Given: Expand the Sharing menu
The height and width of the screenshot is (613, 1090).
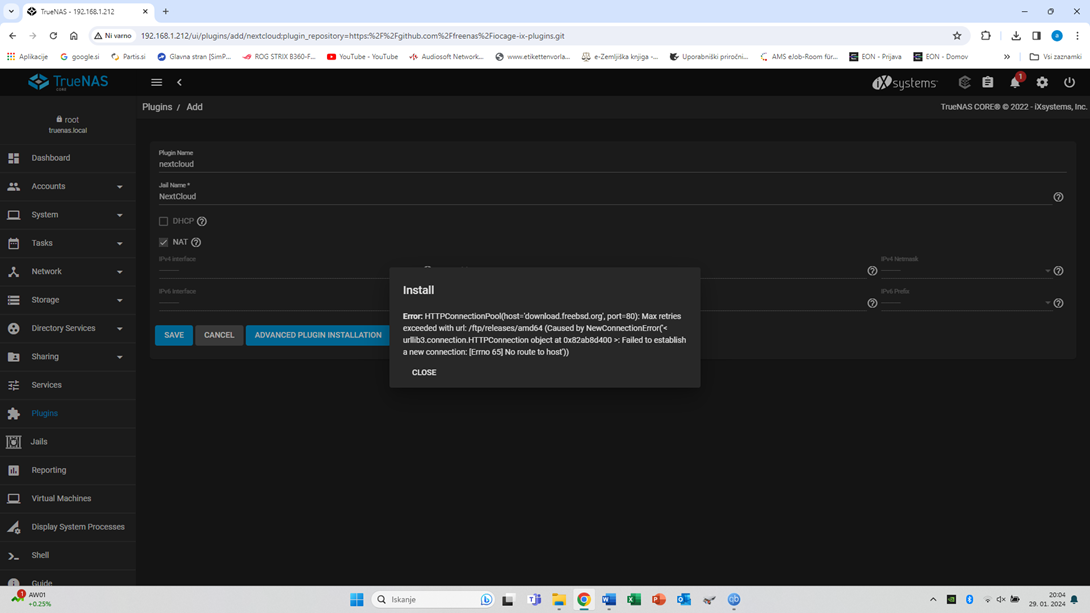Looking at the screenshot, I should 67,357.
